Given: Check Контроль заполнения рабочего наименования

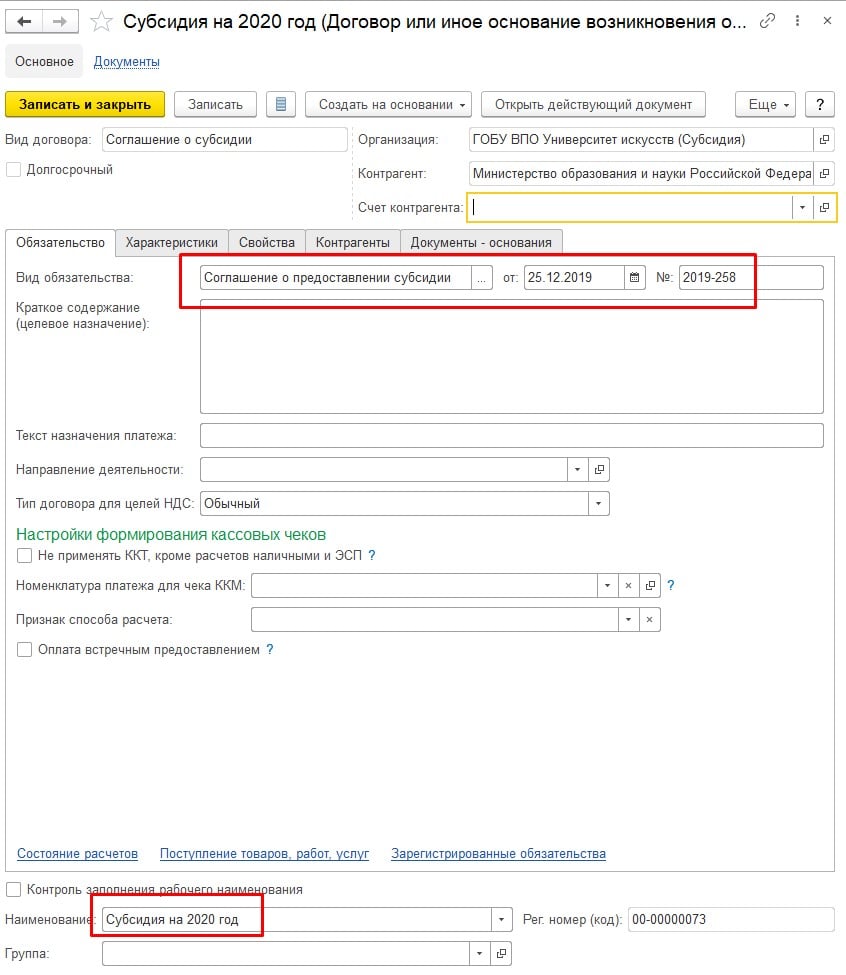Looking at the screenshot, I should [14, 889].
